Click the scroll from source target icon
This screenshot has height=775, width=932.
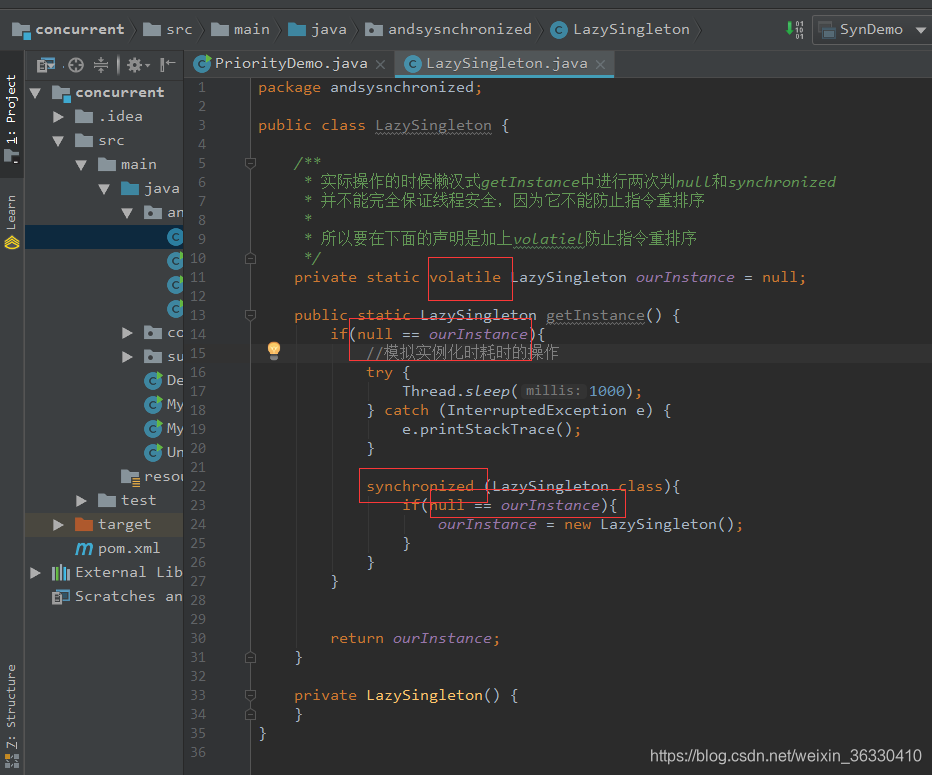75,65
